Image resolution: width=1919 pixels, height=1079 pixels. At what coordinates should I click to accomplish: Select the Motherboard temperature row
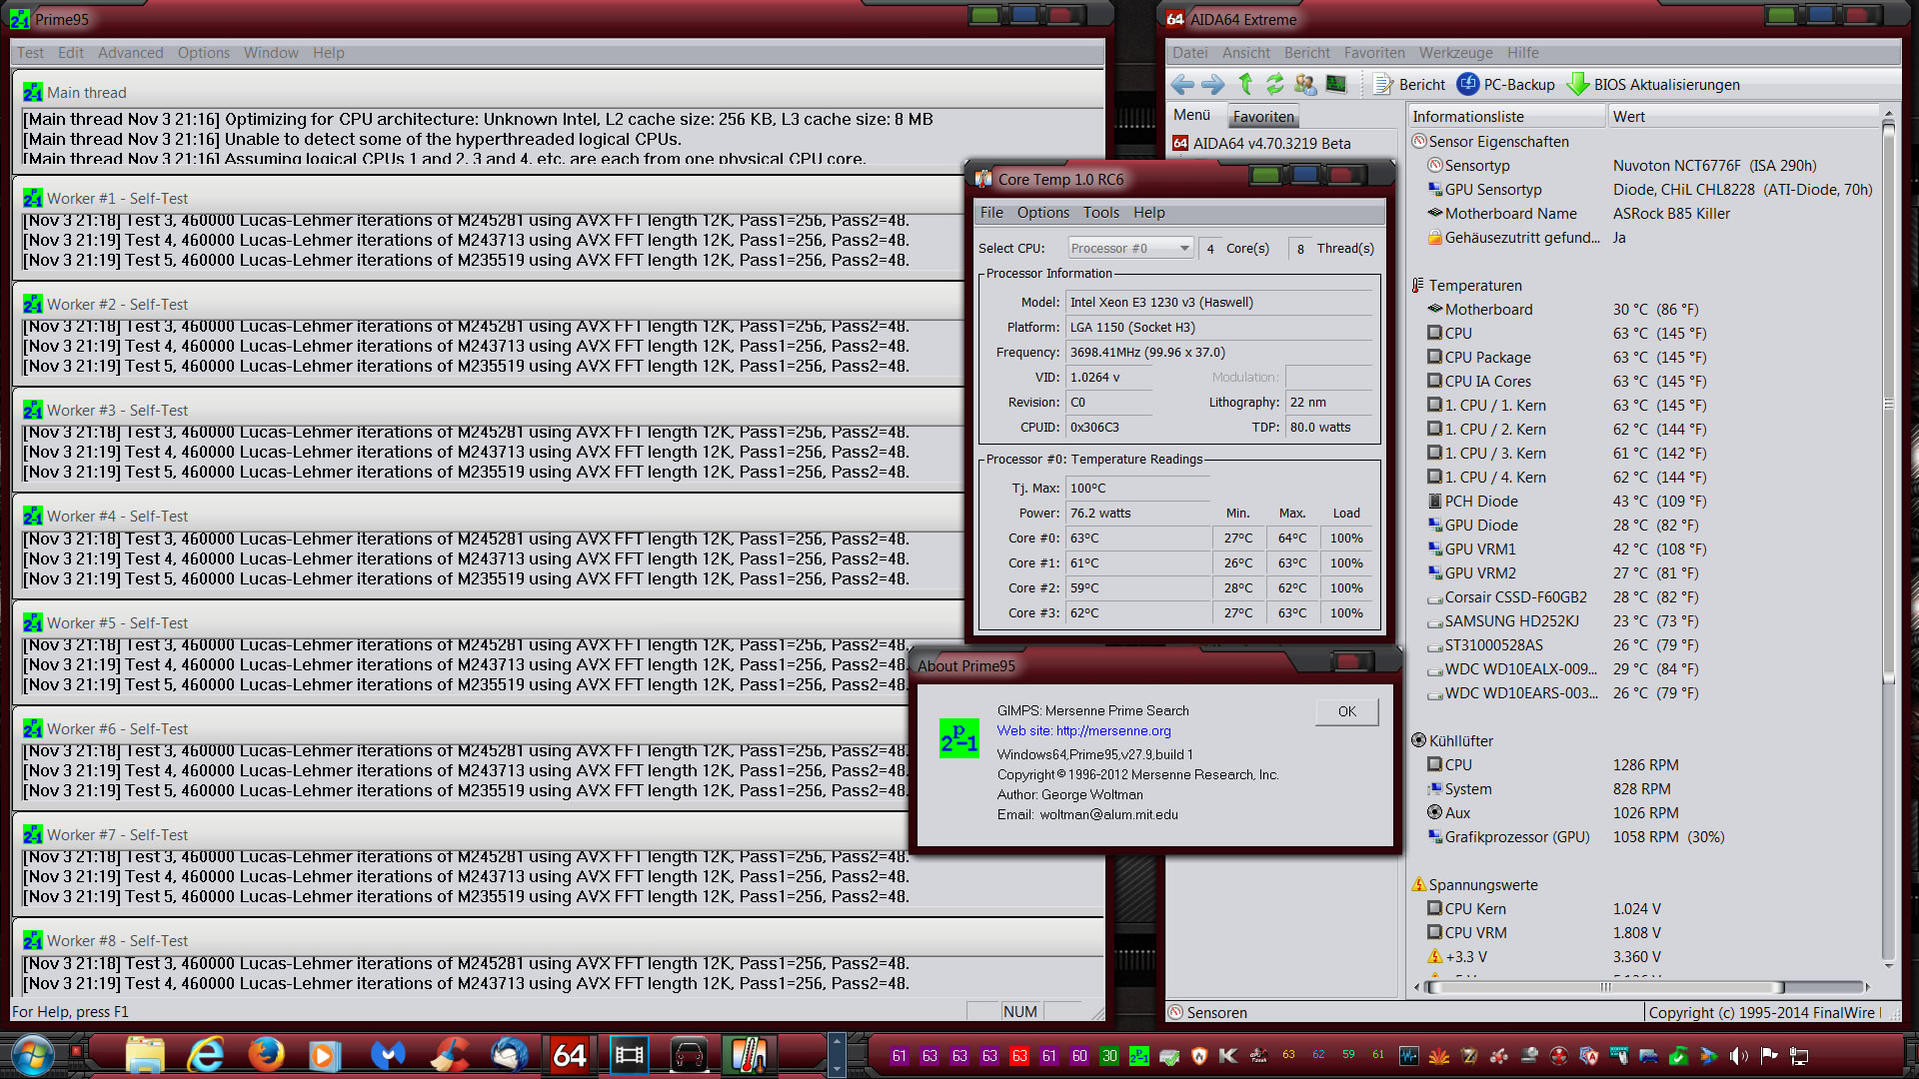pos(1562,310)
